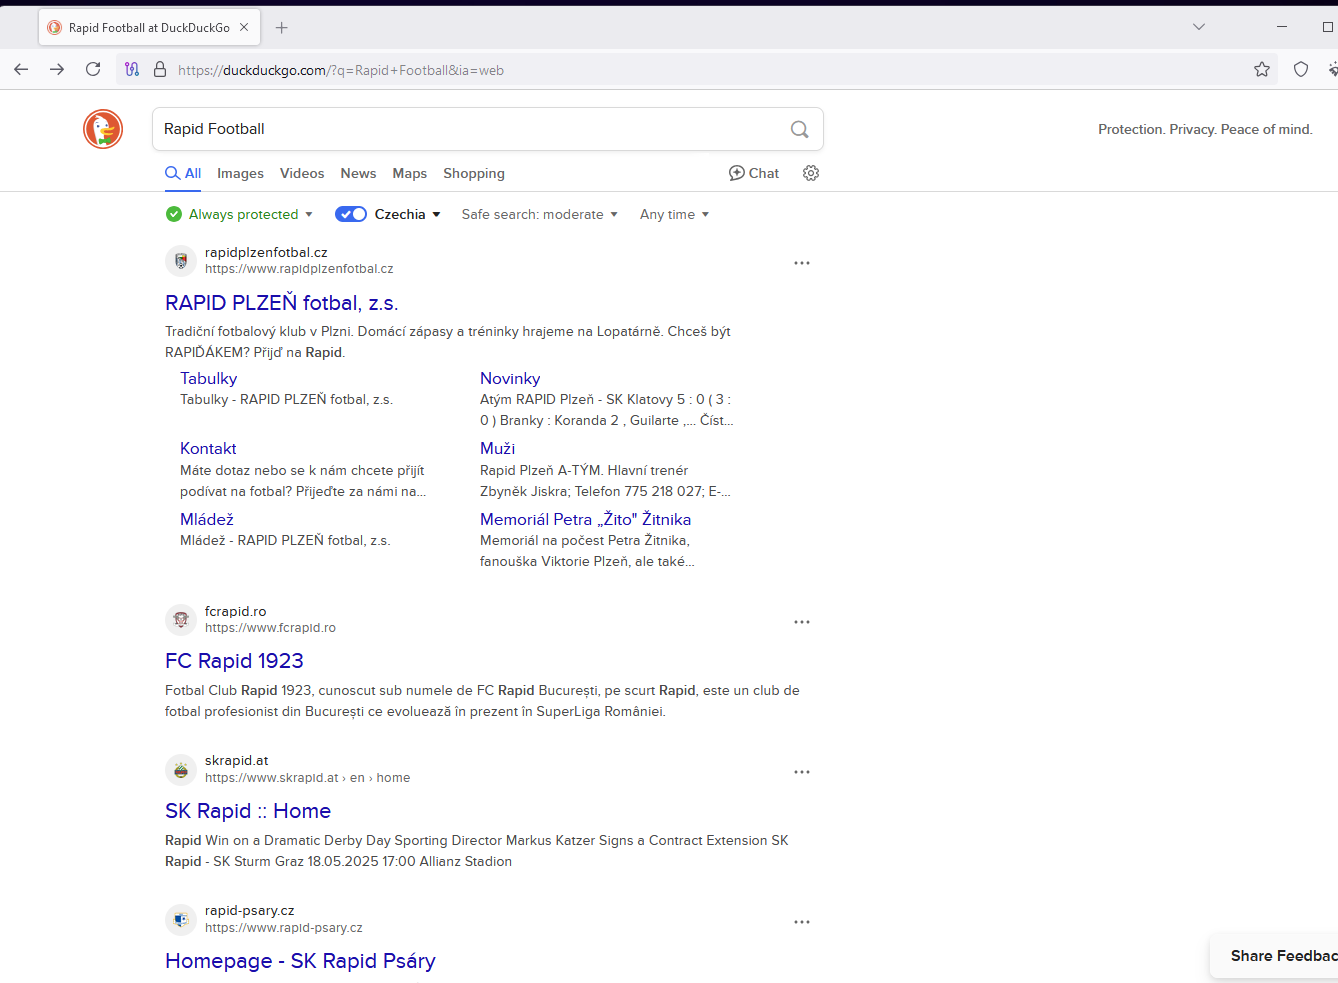Open the Mládež sitelink
This screenshot has width=1338, height=983.
coord(207,519)
